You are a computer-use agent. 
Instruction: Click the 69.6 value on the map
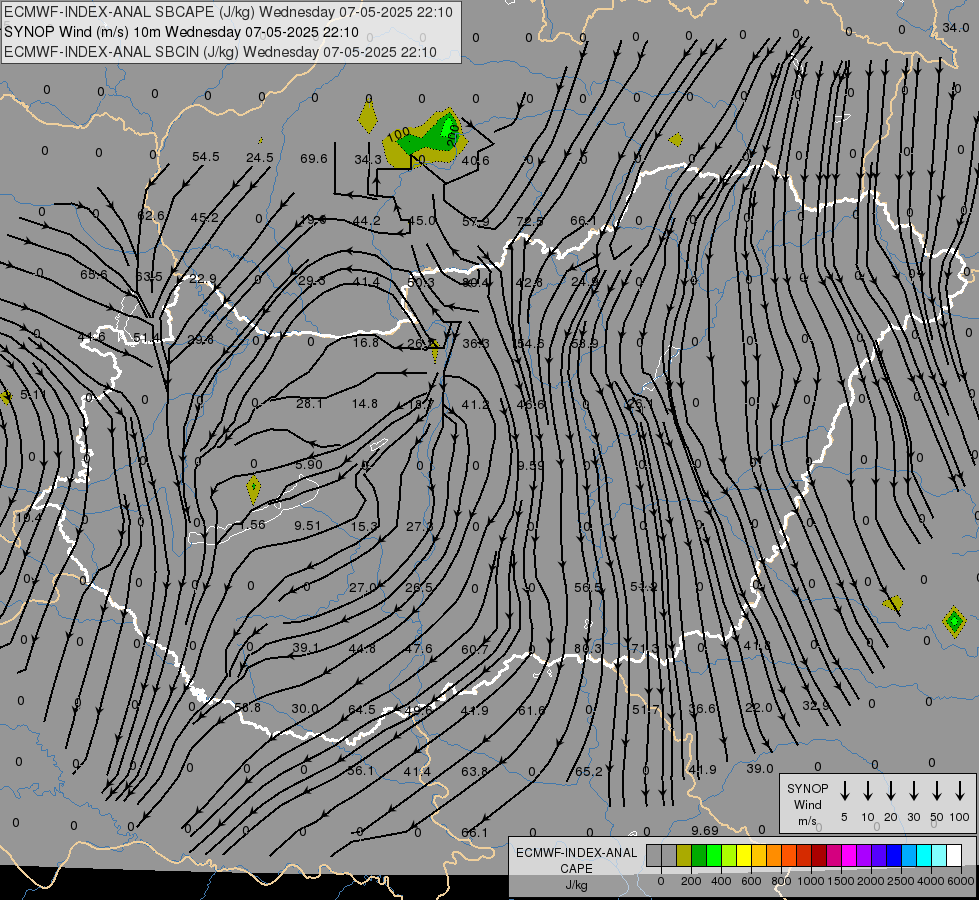click(313, 158)
